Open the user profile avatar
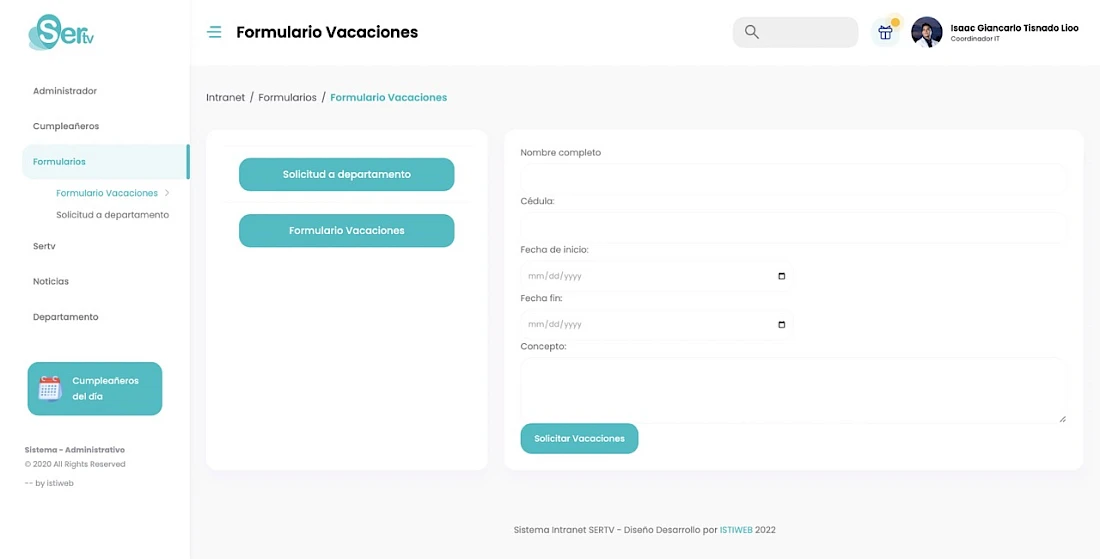Screen dimensions: 1100x559 point(926,32)
